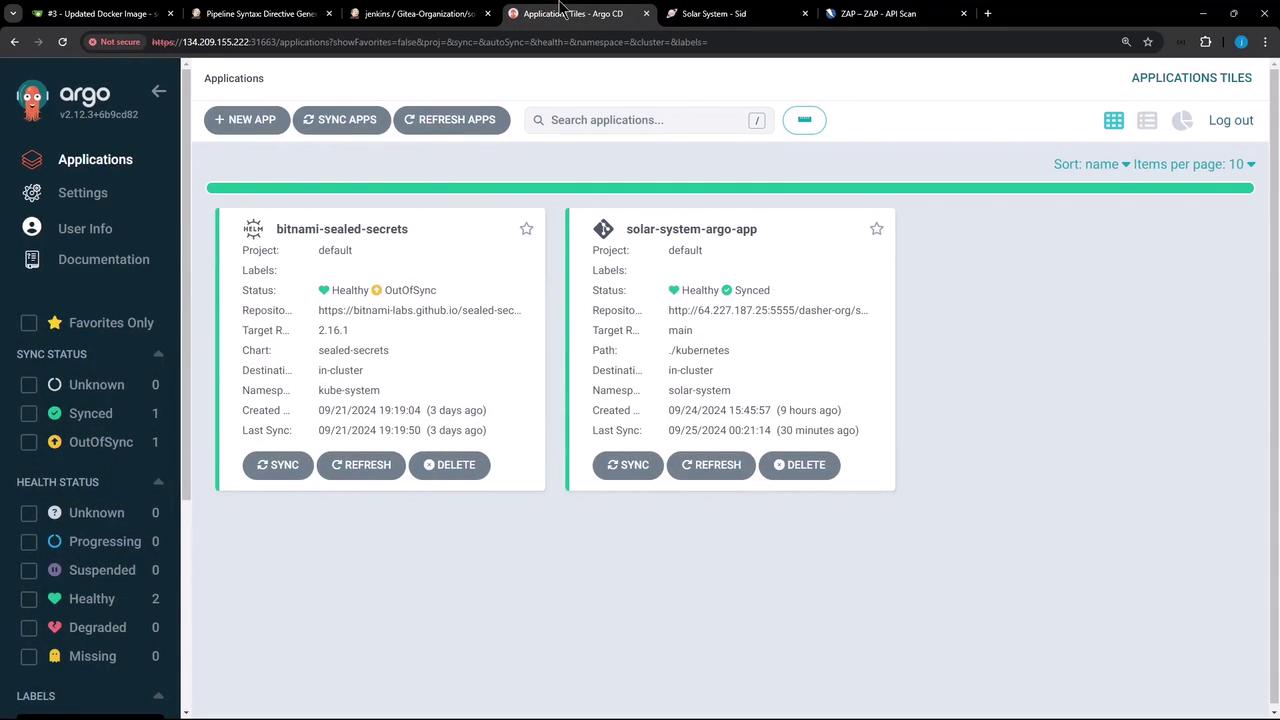Click the SYNC APPS button
This screenshot has height=720, width=1280.
[340, 120]
